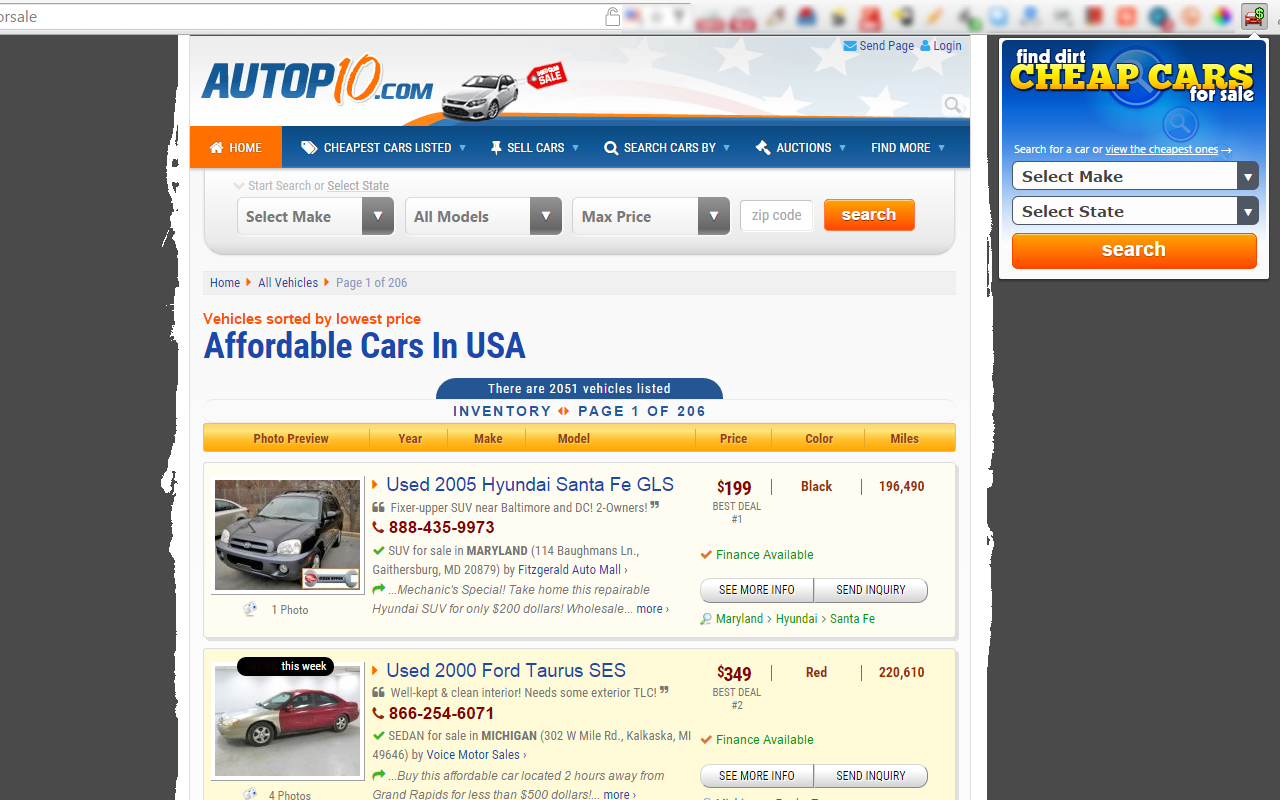The height and width of the screenshot is (800, 1280).
Task: Click All Vehicles in the breadcrumb
Action: [x=288, y=283]
